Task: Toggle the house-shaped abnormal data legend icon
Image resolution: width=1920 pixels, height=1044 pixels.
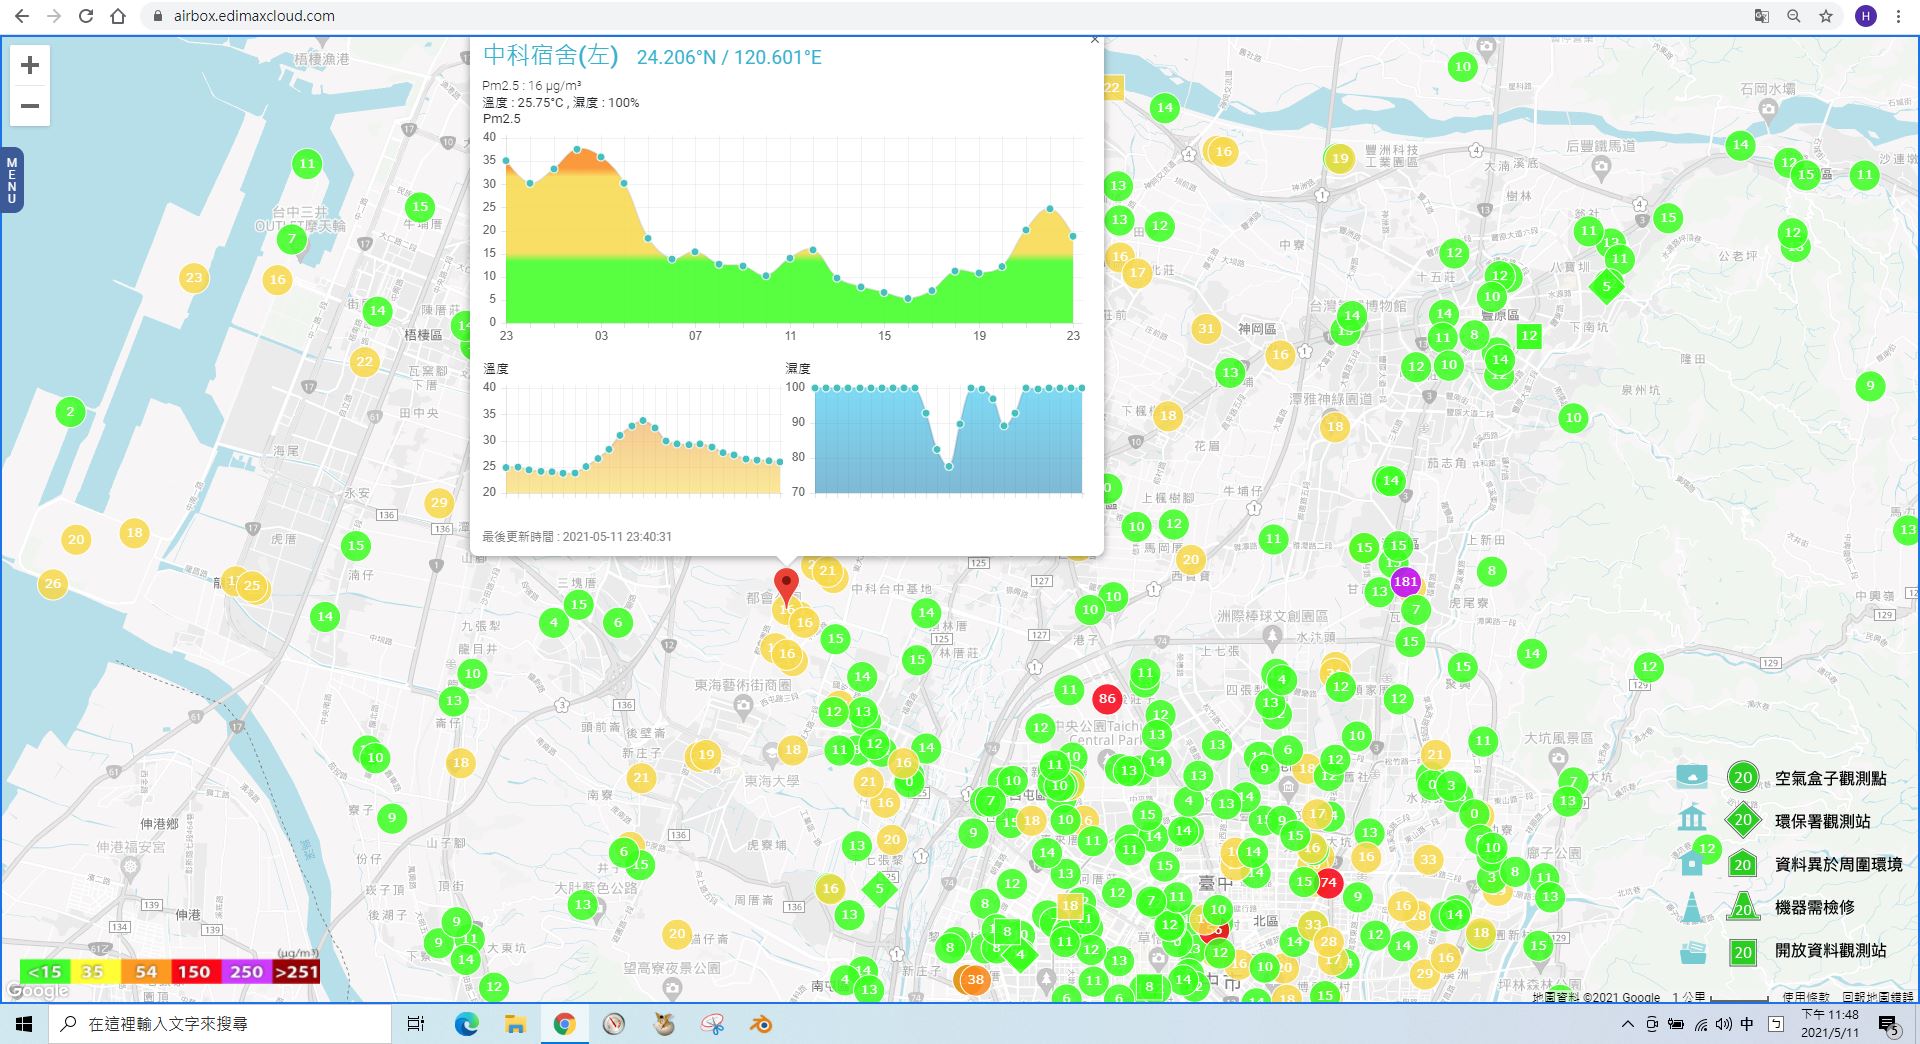Action: click(x=1692, y=863)
